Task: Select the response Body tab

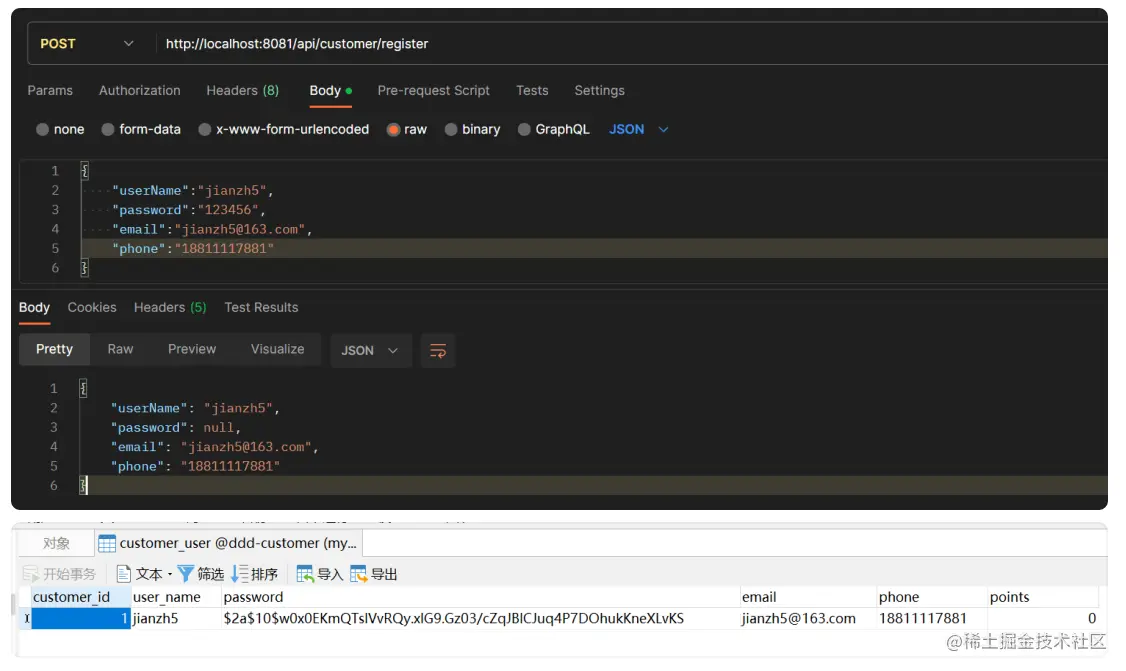Action: tap(34, 307)
